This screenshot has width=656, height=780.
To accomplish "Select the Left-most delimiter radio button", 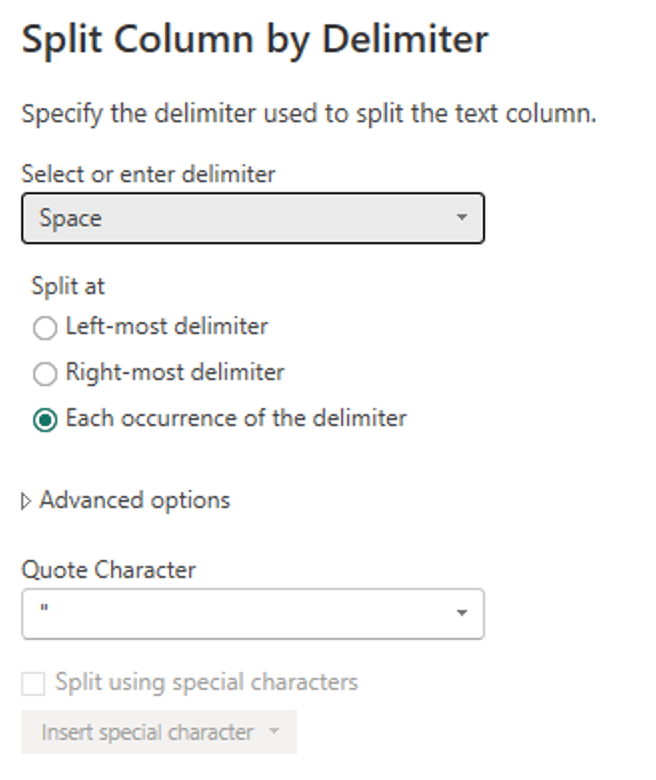I will (45, 328).
